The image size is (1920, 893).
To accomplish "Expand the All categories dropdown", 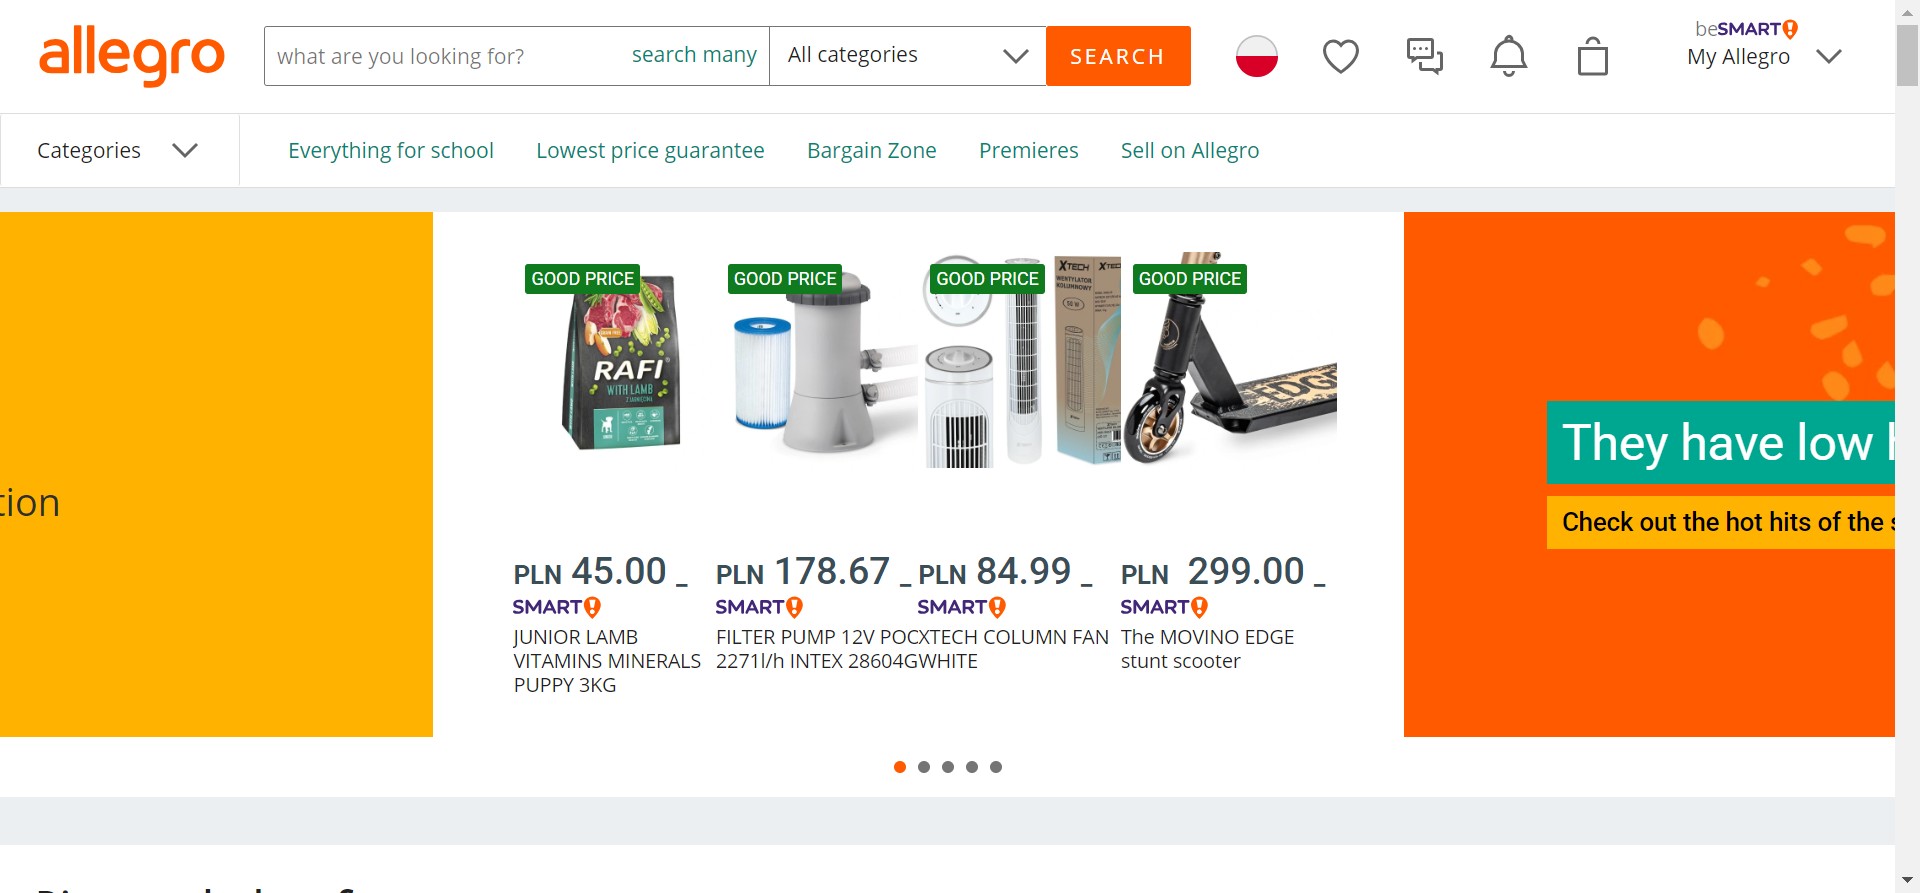I will click(x=907, y=56).
